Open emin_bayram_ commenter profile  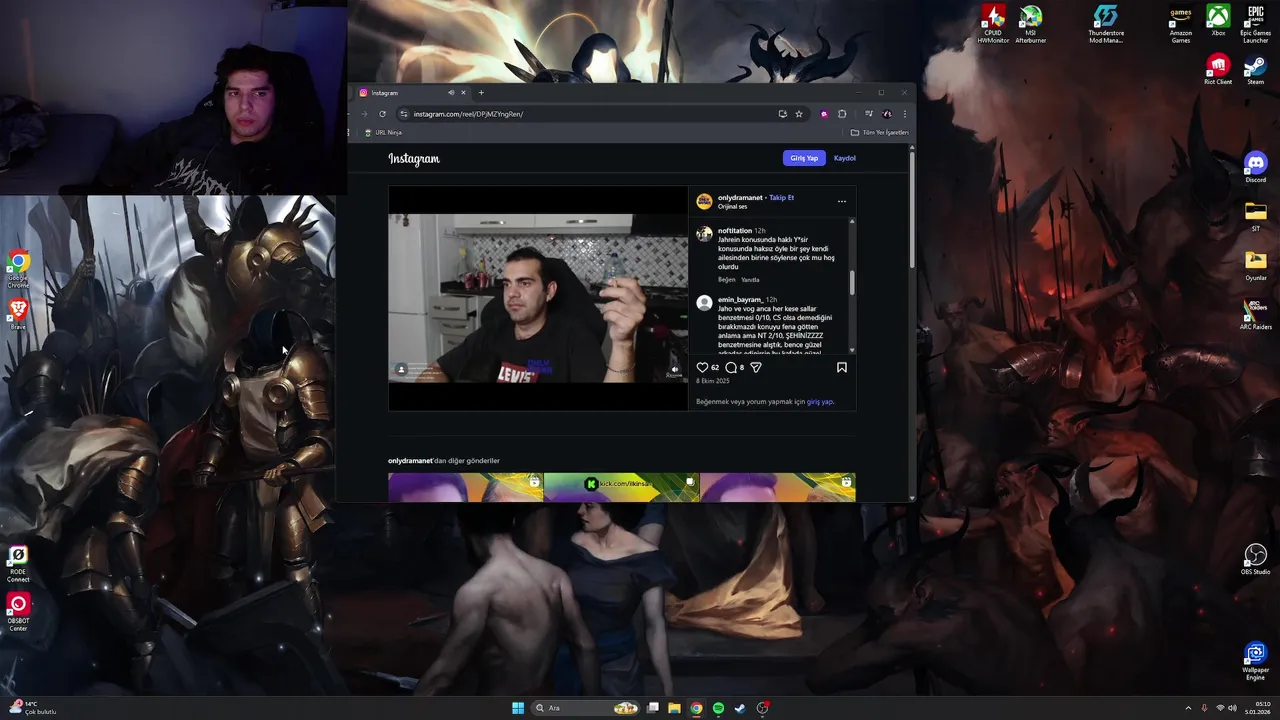click(x=740, y=300)
